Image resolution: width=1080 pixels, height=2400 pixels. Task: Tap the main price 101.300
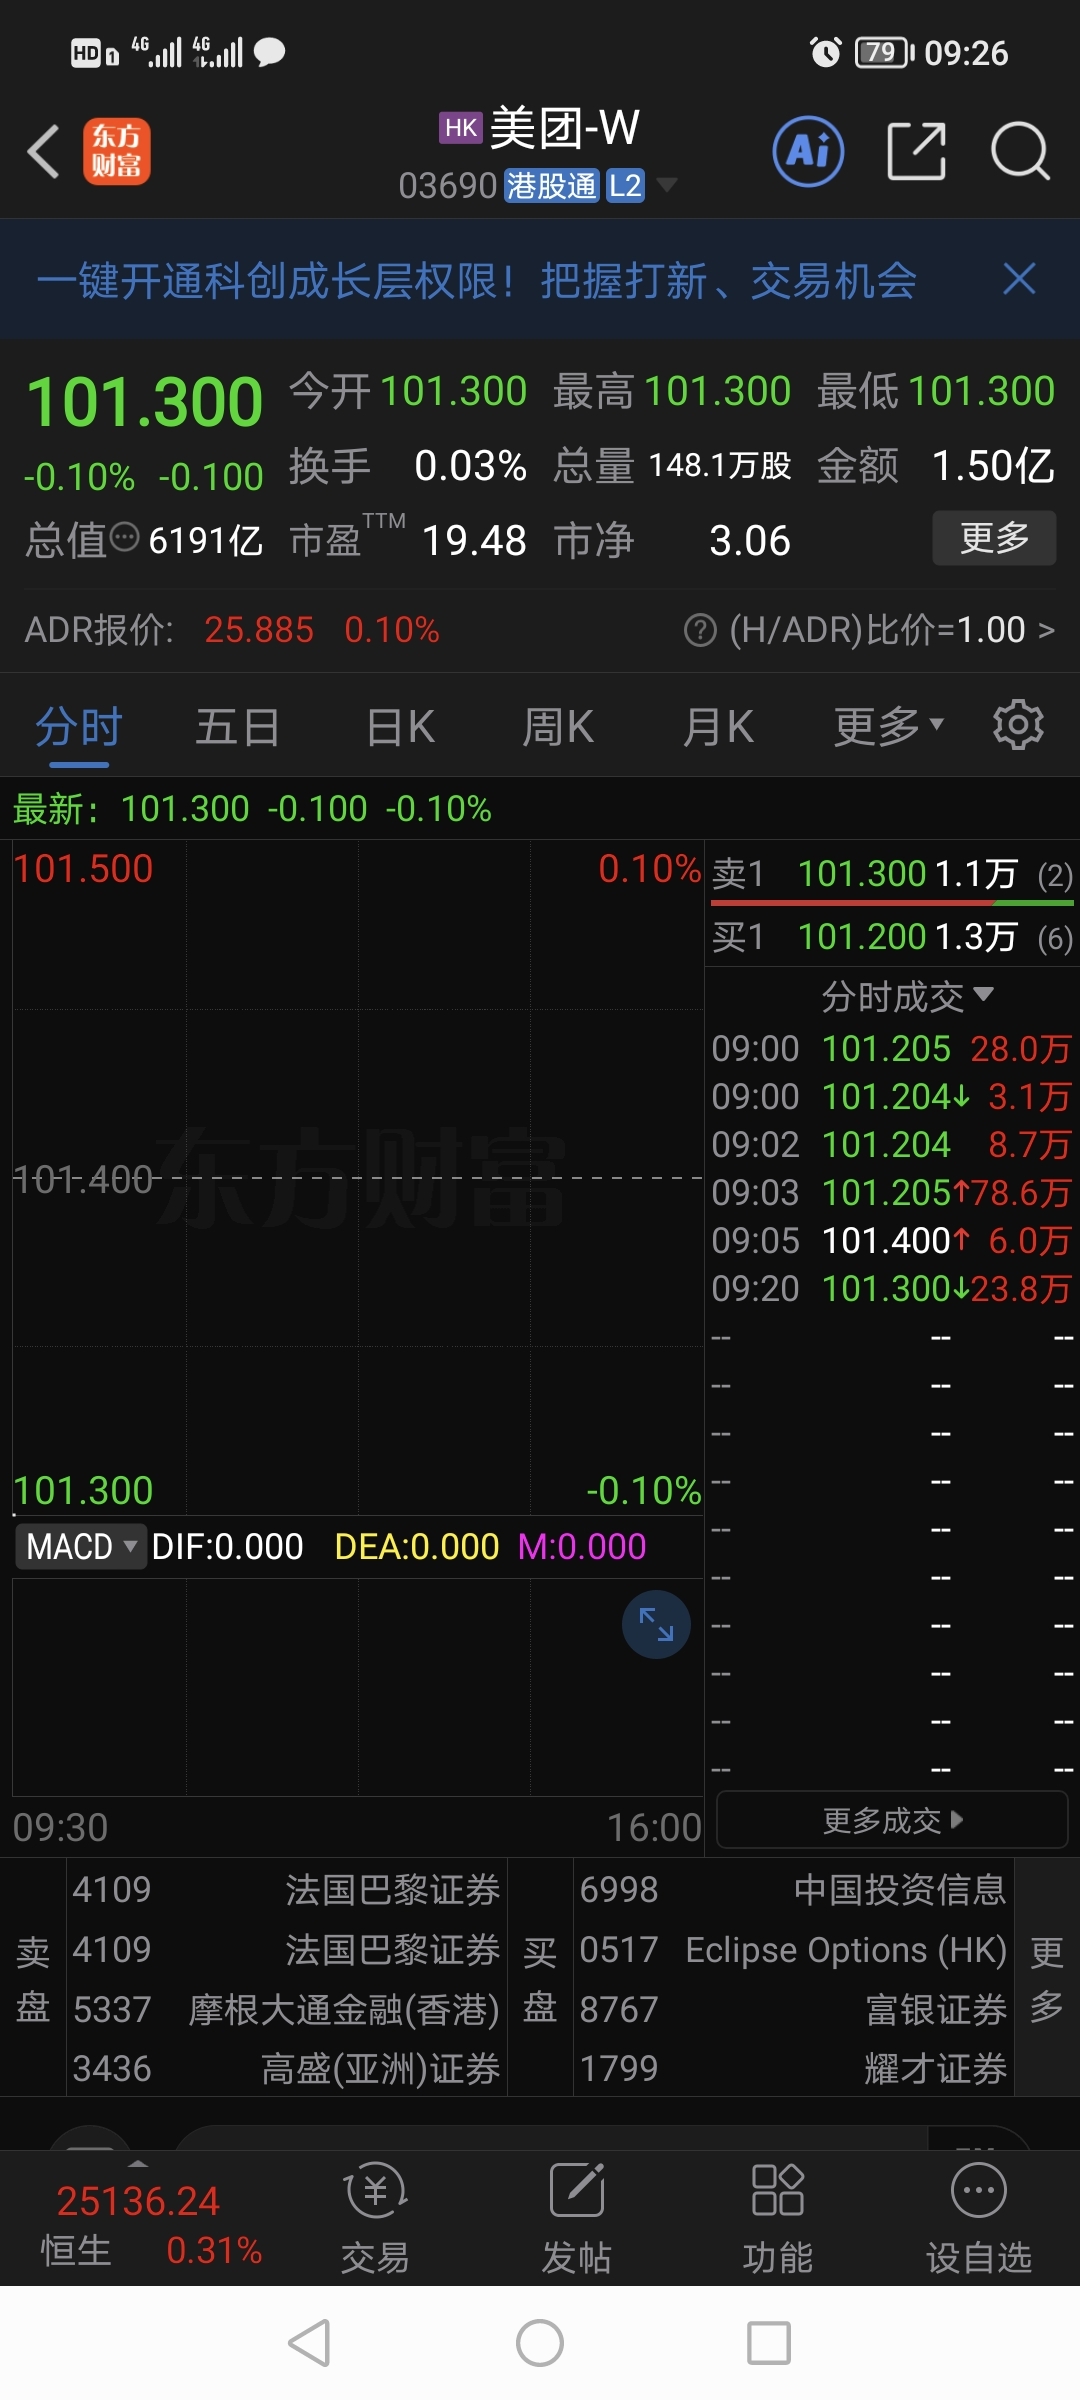pos(145,402)
